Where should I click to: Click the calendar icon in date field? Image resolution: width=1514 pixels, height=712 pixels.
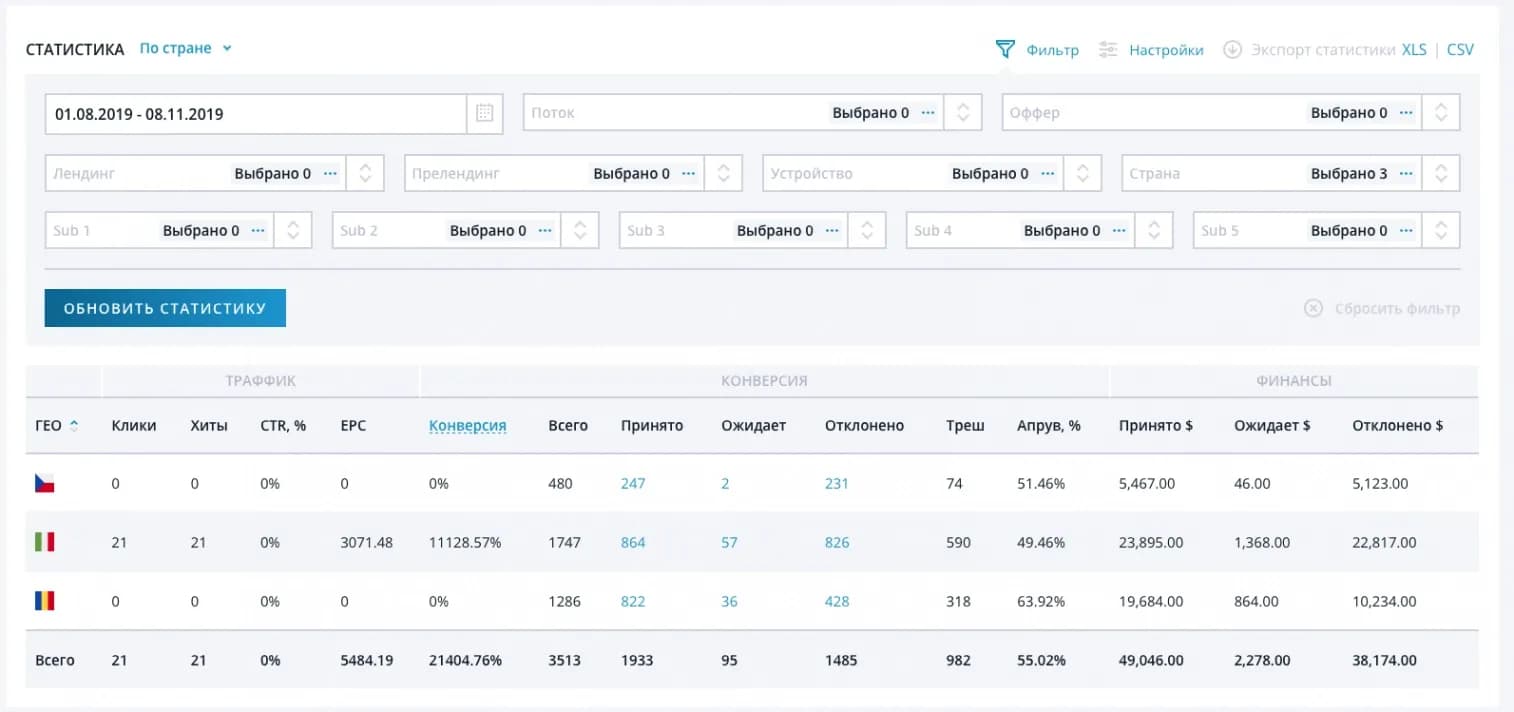coord(484,113)
